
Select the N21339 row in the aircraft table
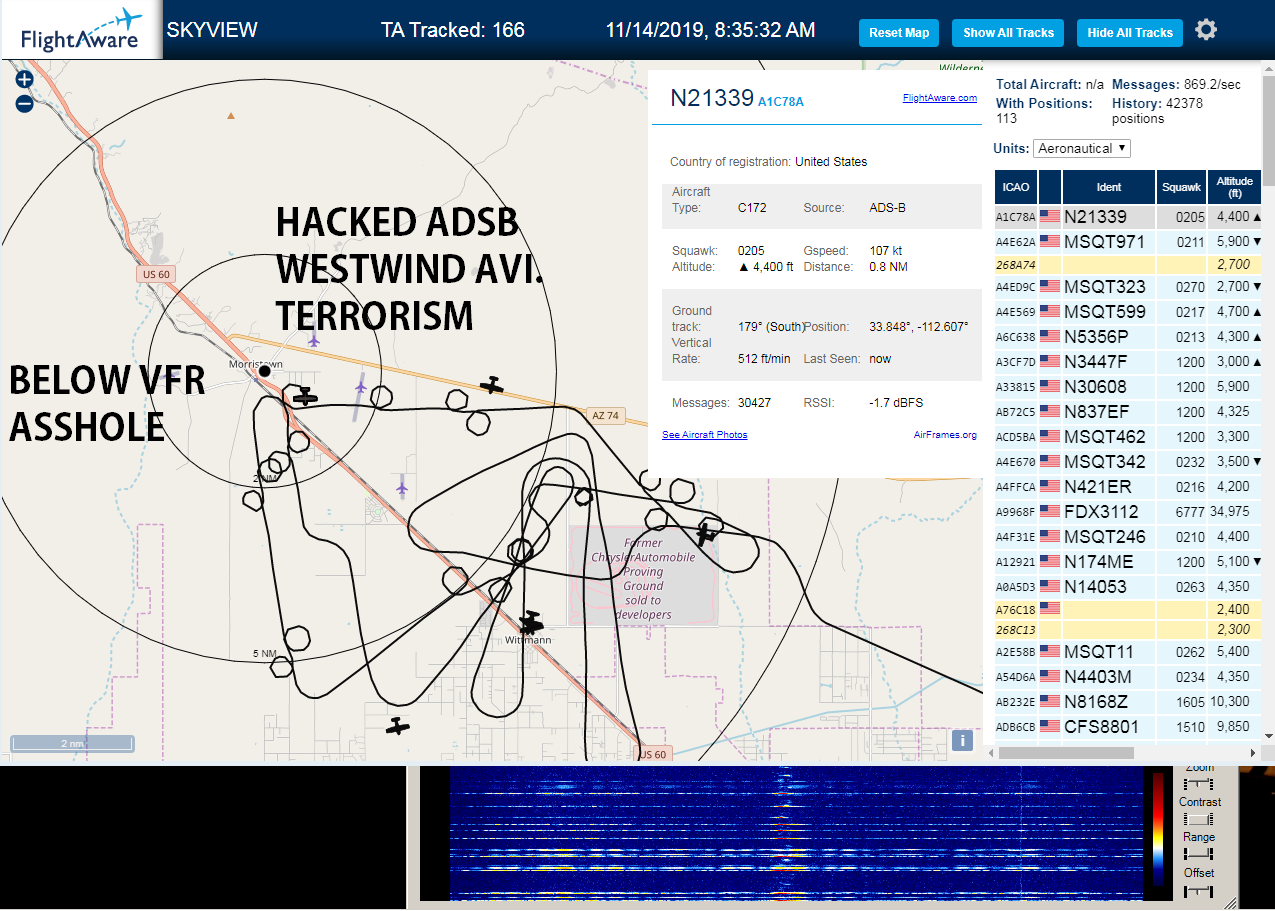coord(1128,217)
